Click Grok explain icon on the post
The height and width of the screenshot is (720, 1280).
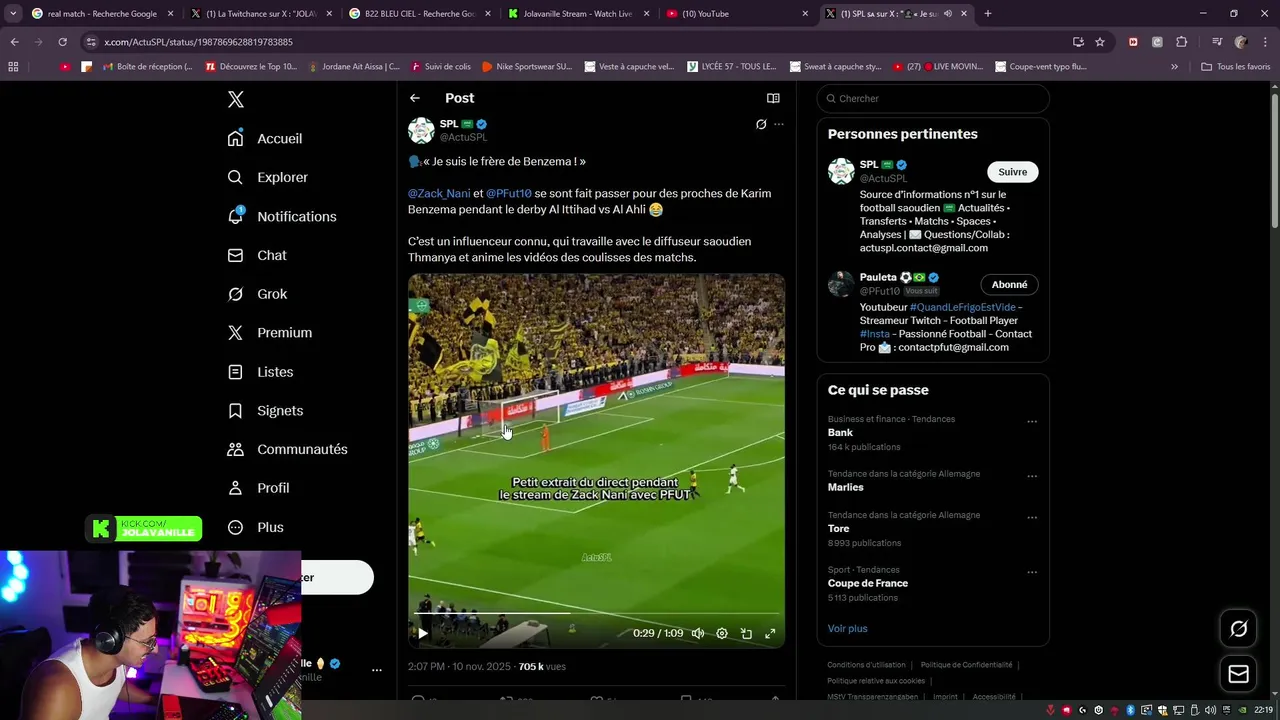[x=761, y=125]
